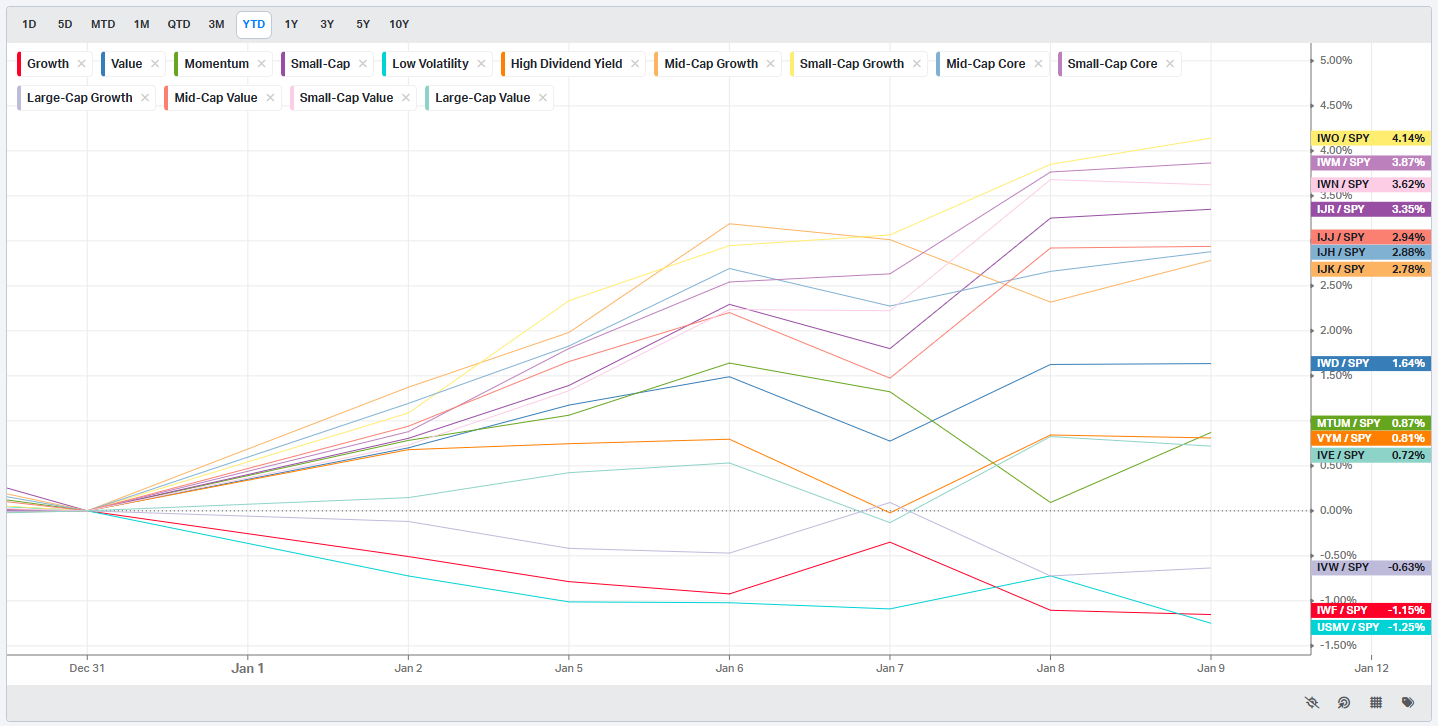
Task: Click the crossed-out sync icon below chart
Action: pyautogui.click(x=1312, y=702)
